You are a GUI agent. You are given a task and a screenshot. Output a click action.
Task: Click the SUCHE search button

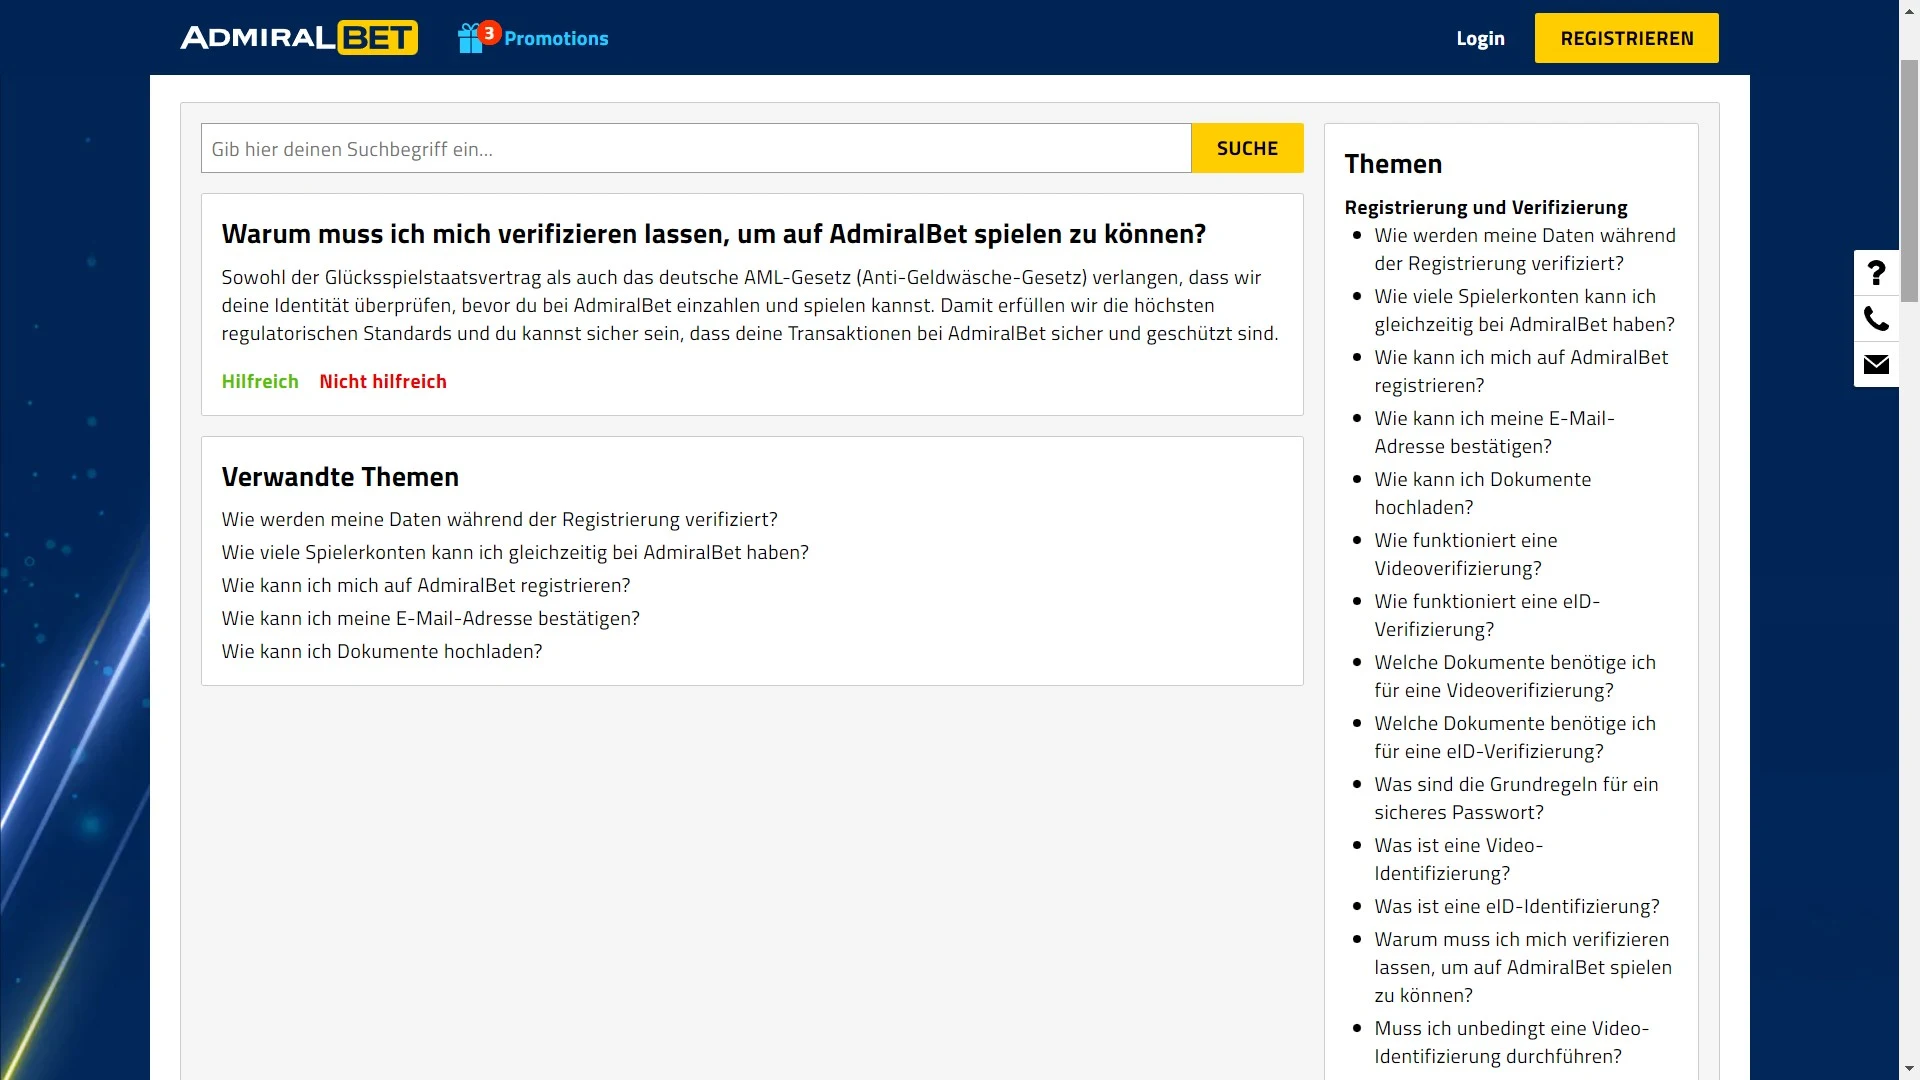pos(1247,148)
